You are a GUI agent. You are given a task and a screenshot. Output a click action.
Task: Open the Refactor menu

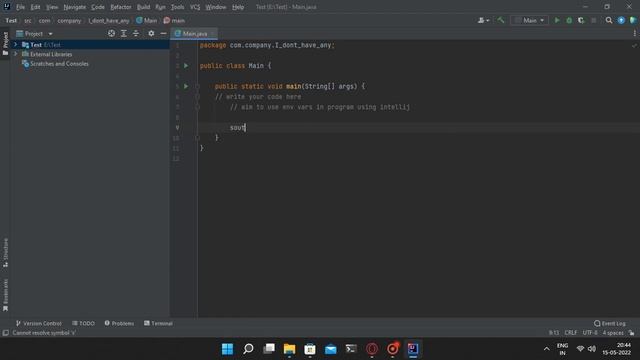[121, 7]
